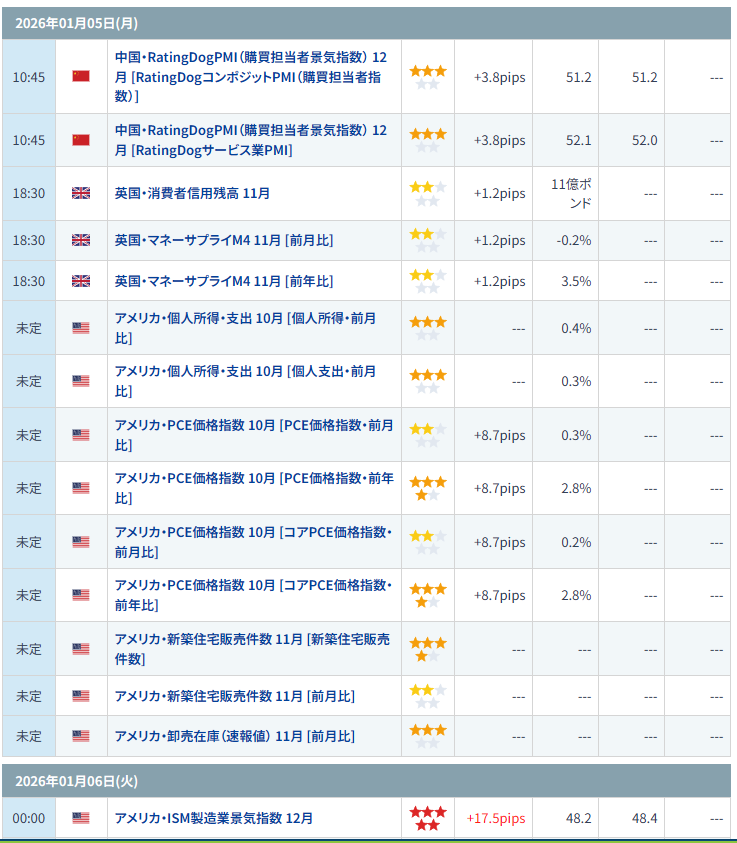737x843 pixels.
Task: Click China flag in RatingDog Composite PMI row
Action: click(x=81, y=77)
